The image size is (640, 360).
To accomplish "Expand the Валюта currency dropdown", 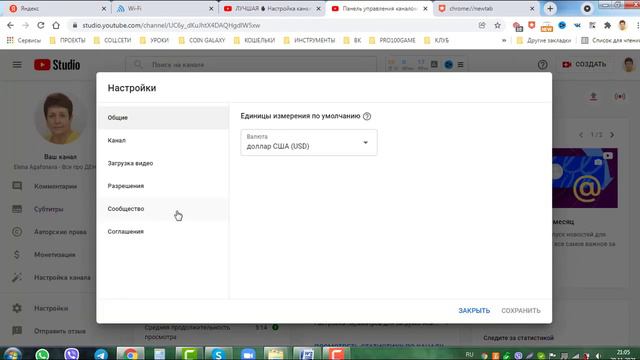I will [x=309, y=142].
